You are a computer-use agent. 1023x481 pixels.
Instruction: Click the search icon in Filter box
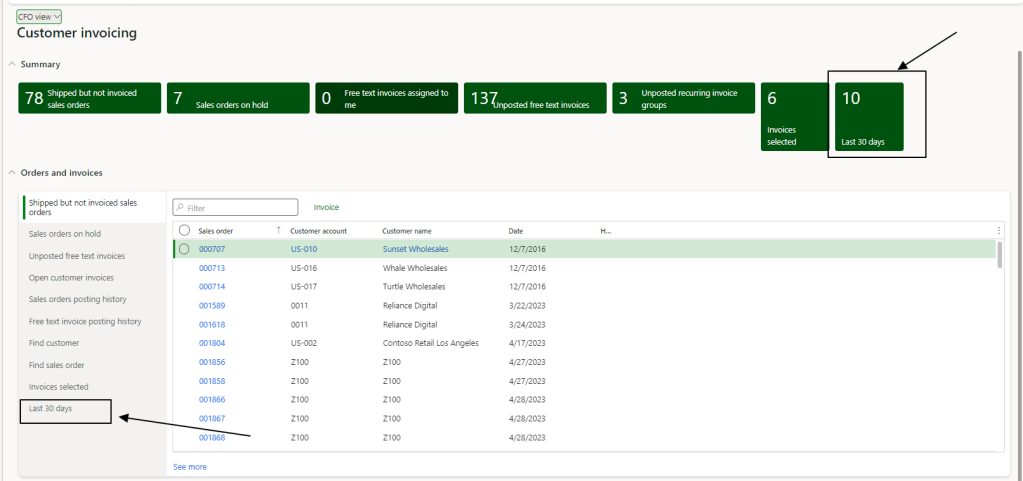point(180,208)
